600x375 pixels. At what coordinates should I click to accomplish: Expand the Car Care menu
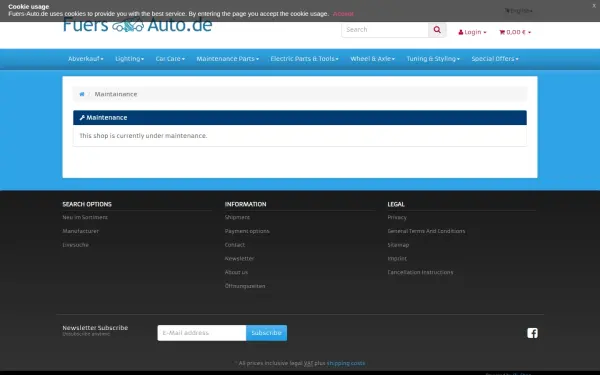[170, 59]
